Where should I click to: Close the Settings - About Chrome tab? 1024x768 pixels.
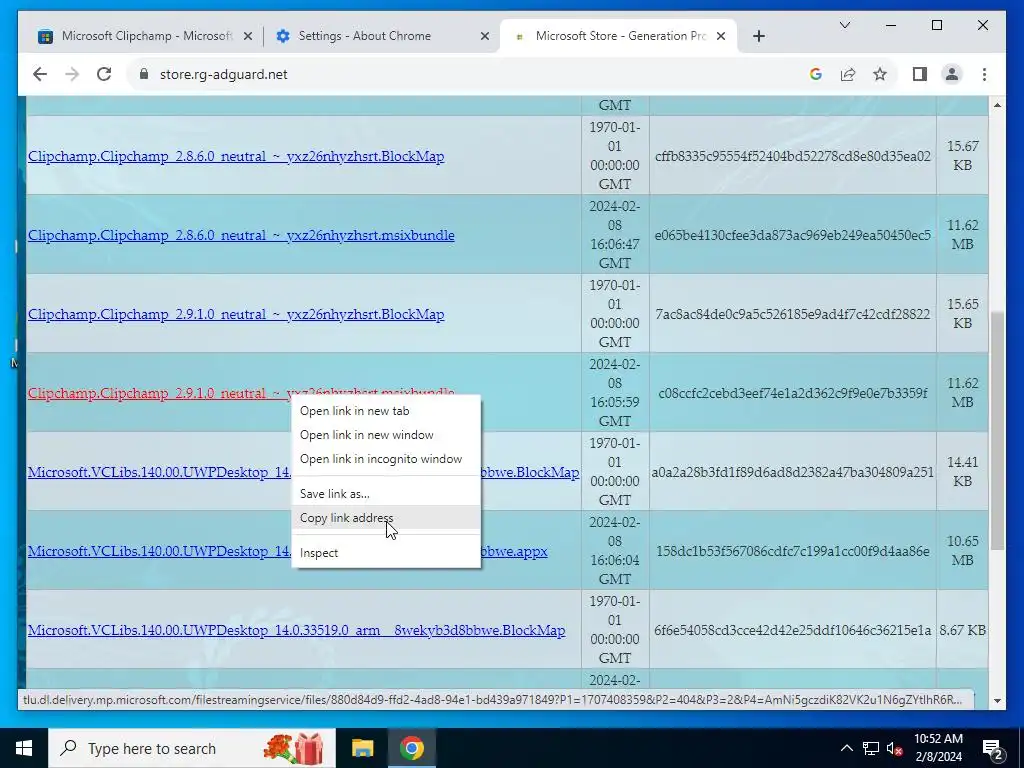(x=485, y=37)
